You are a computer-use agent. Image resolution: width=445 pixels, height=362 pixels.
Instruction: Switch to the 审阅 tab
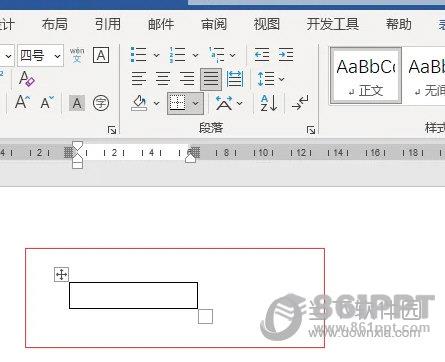click(214, 24)
